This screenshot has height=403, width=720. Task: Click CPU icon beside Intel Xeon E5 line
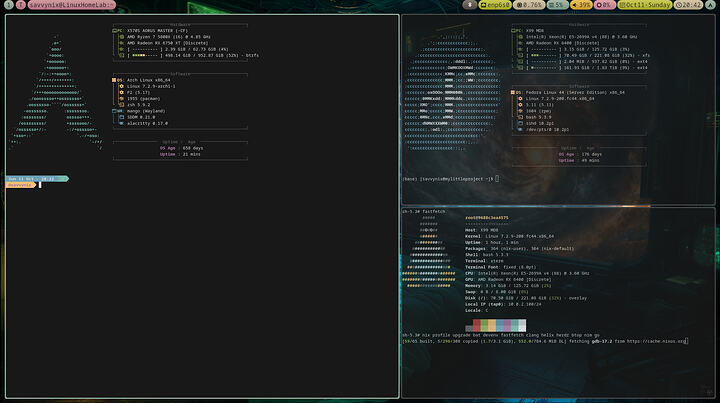pyautogui.click(x=521, y=37)
